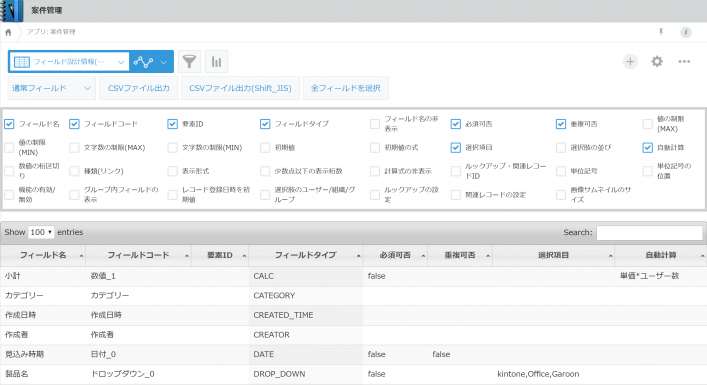Click the 日付_0 field code cell
This screenshot has width=707, height=385.
click(x=138, y=354)
